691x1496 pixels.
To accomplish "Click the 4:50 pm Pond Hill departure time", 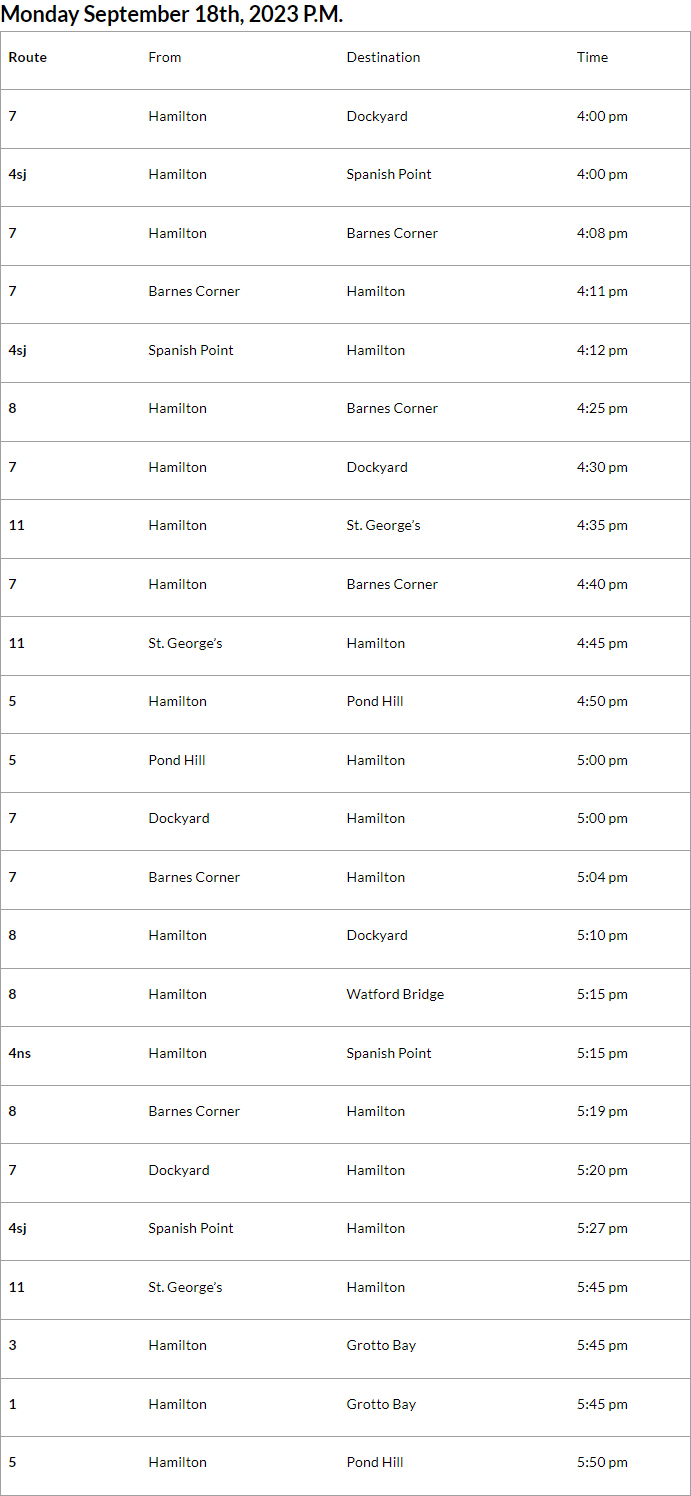I will click(602, 701).
